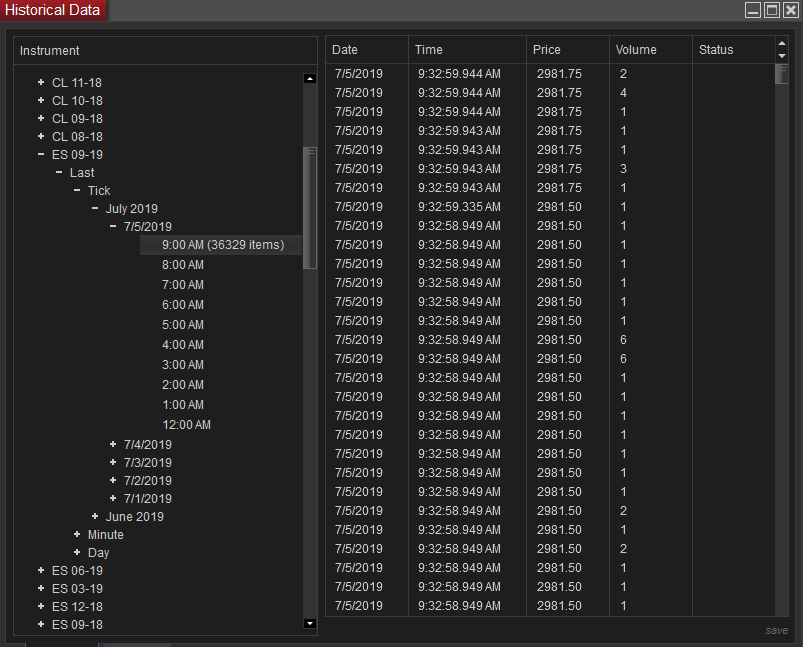Collapse the July 2019 node
The height and width of the screenshot is (647, 803).
click(x=95, y=208)
